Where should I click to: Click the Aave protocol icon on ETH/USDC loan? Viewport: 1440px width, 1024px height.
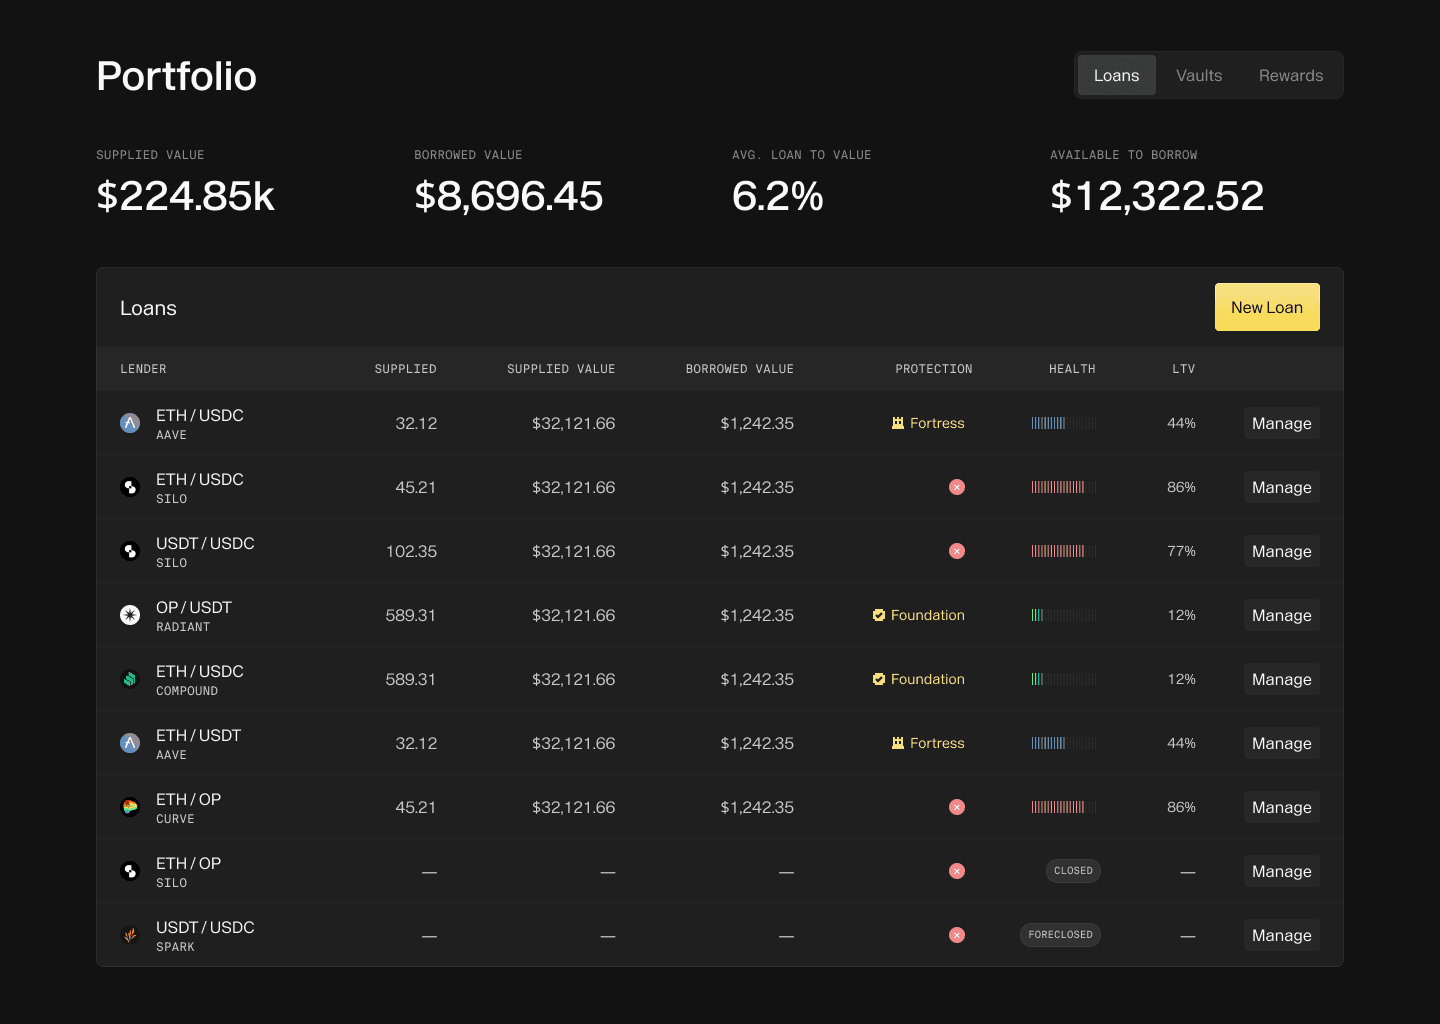[129, 423]
